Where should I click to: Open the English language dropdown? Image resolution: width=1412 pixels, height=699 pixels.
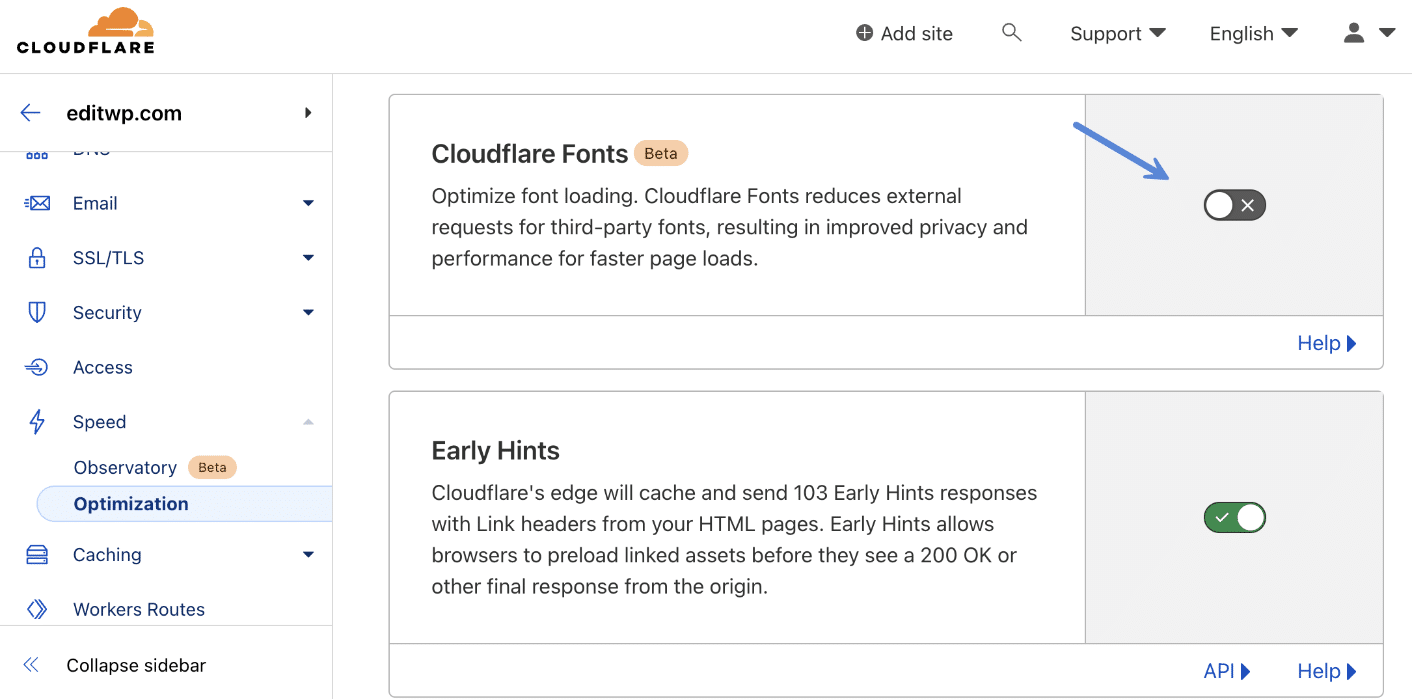coord(1251,33)
